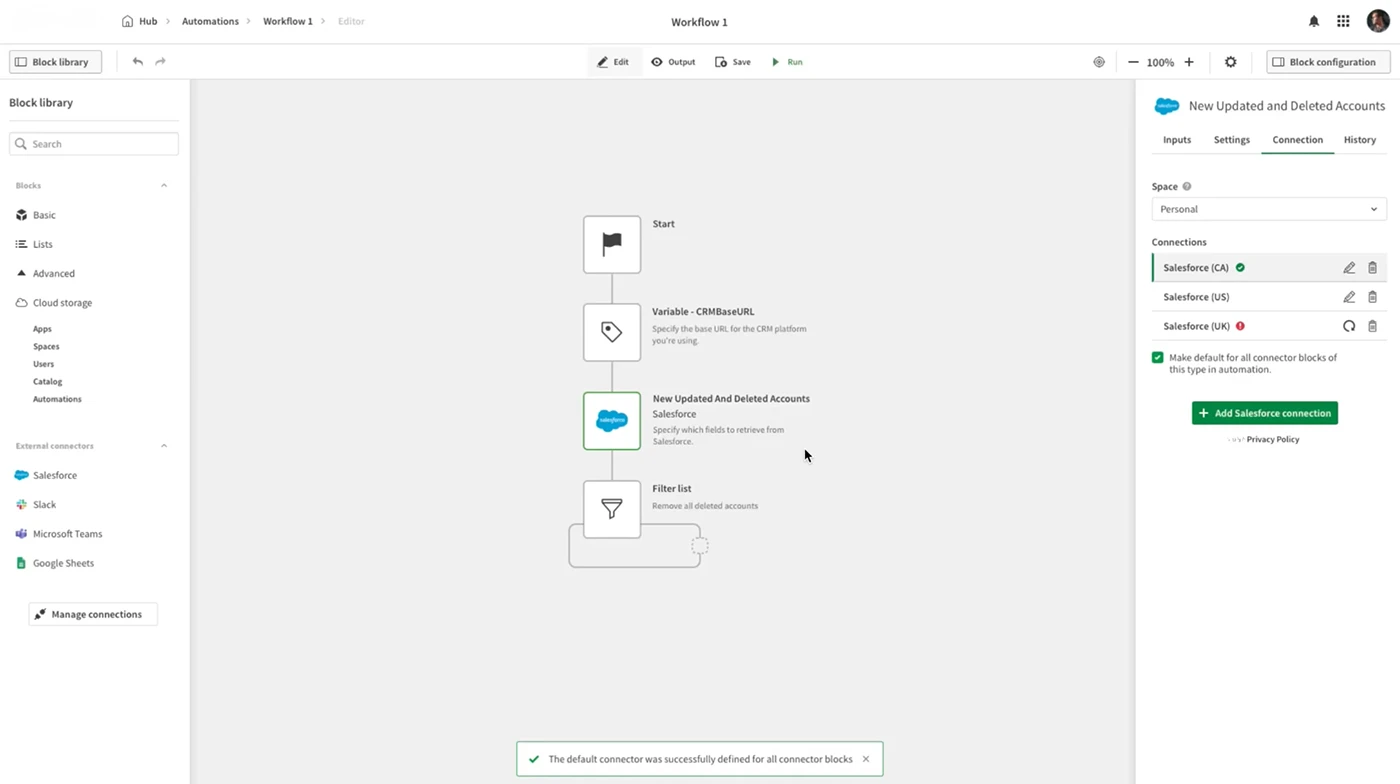Zoom in with the plus icon
The image size is (1400, 784).
point(1189,62)
